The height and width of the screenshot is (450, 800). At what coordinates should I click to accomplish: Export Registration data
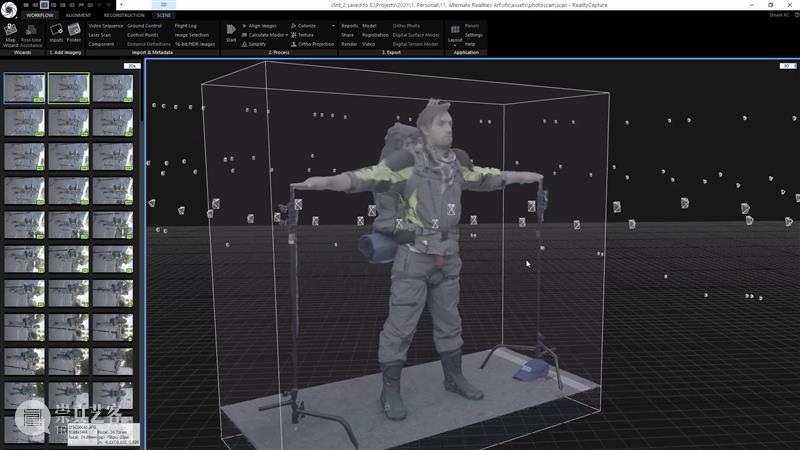point(375,35)
